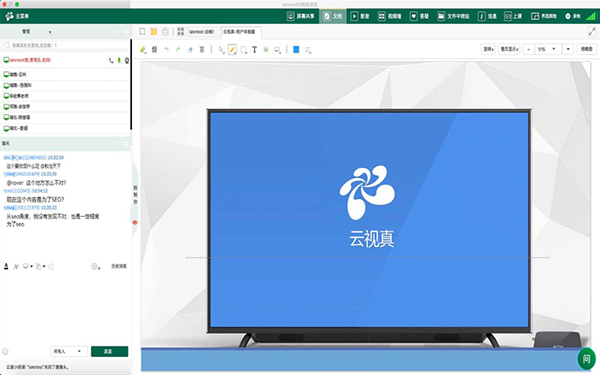The image size is (600, 375).
Task: Open the rotate dropdown in document toolbar
Action: pyautogui.click(x=488, y=49)
